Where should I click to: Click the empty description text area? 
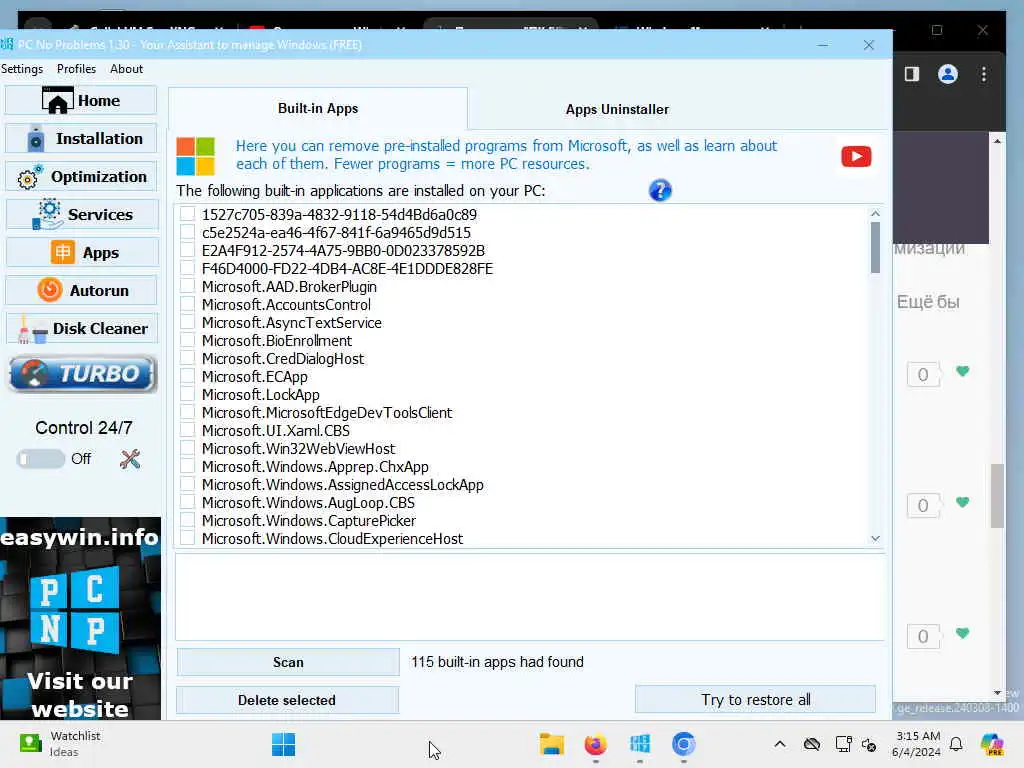(530, 597)
